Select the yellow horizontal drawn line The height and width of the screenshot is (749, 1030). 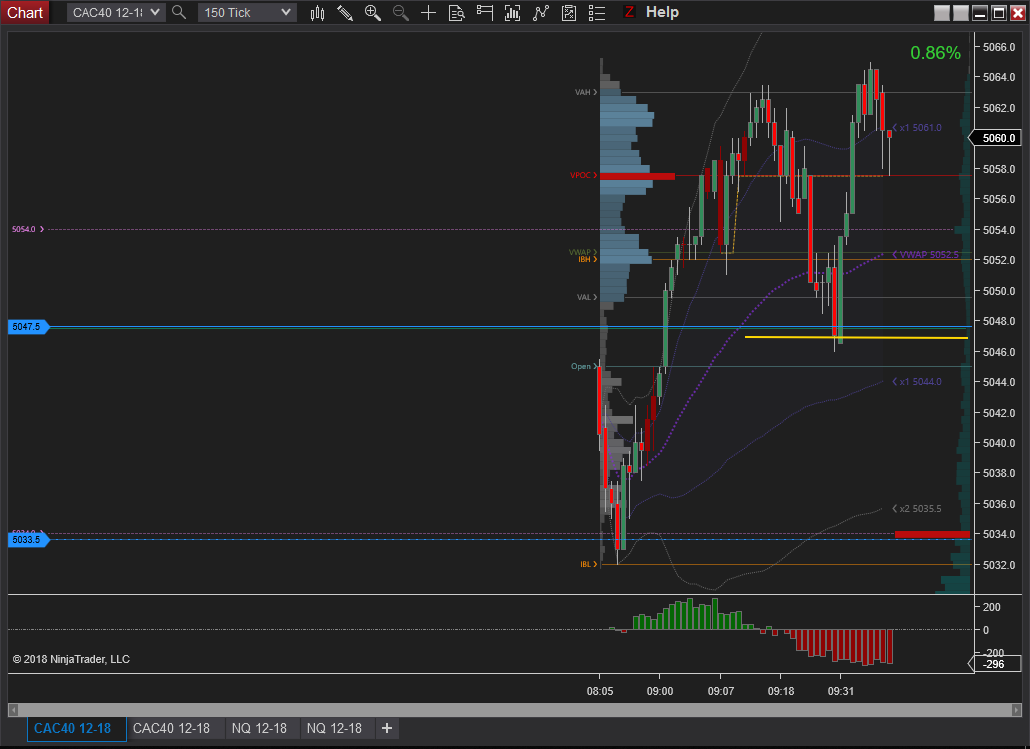856,338
